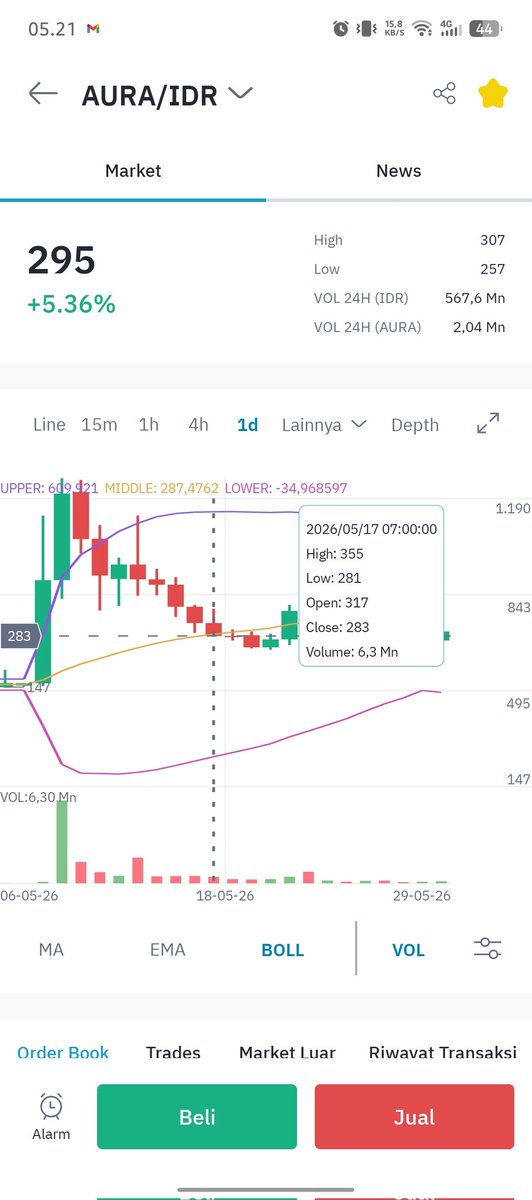Set a price Alarm
The height and width of the screenshot is (1200, 532).
(51, 1116)
